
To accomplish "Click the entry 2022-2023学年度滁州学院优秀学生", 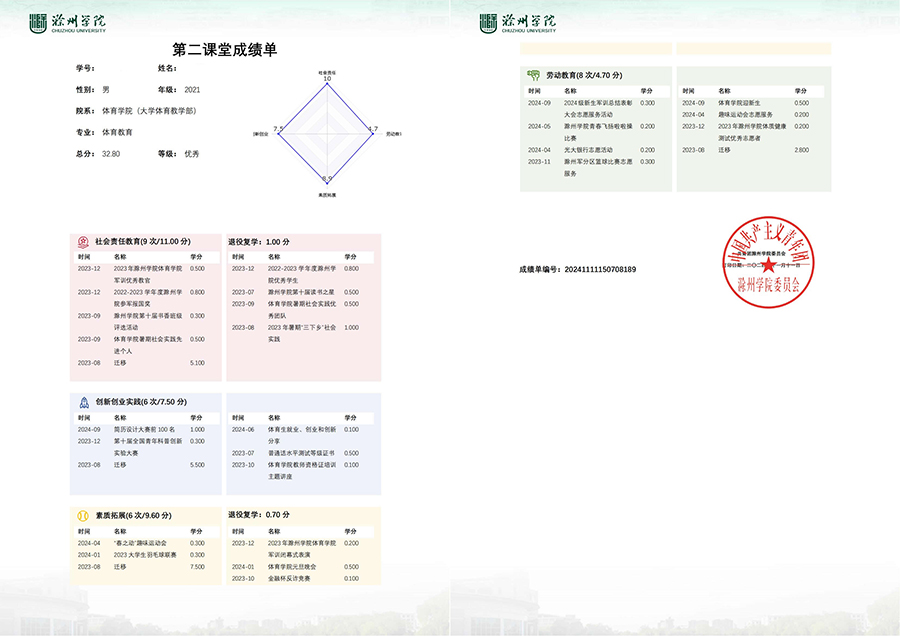I will click(302, 274).
